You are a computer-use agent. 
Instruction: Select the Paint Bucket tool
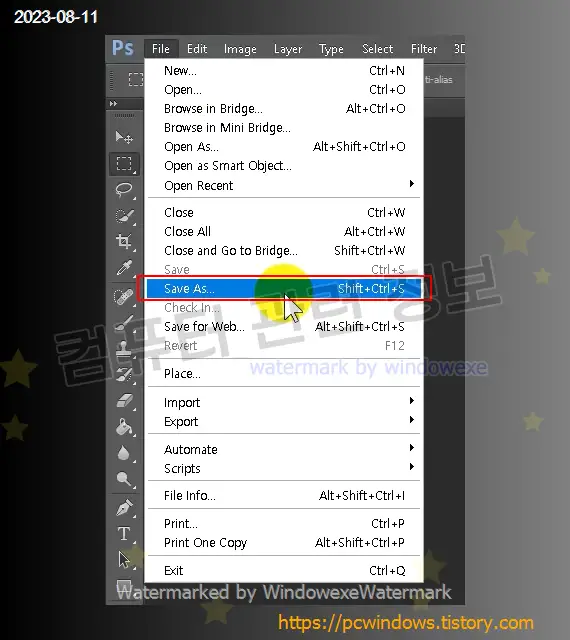coord(124,427)
